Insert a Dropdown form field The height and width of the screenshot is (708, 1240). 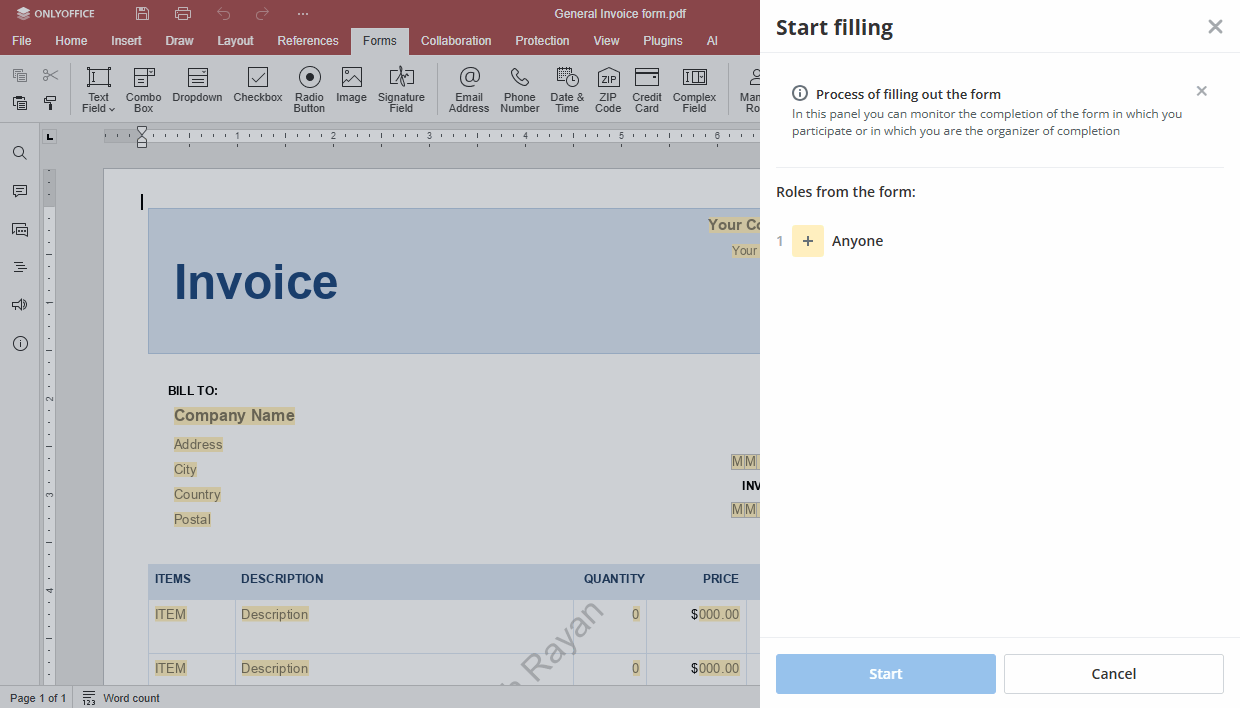point(197,84)
